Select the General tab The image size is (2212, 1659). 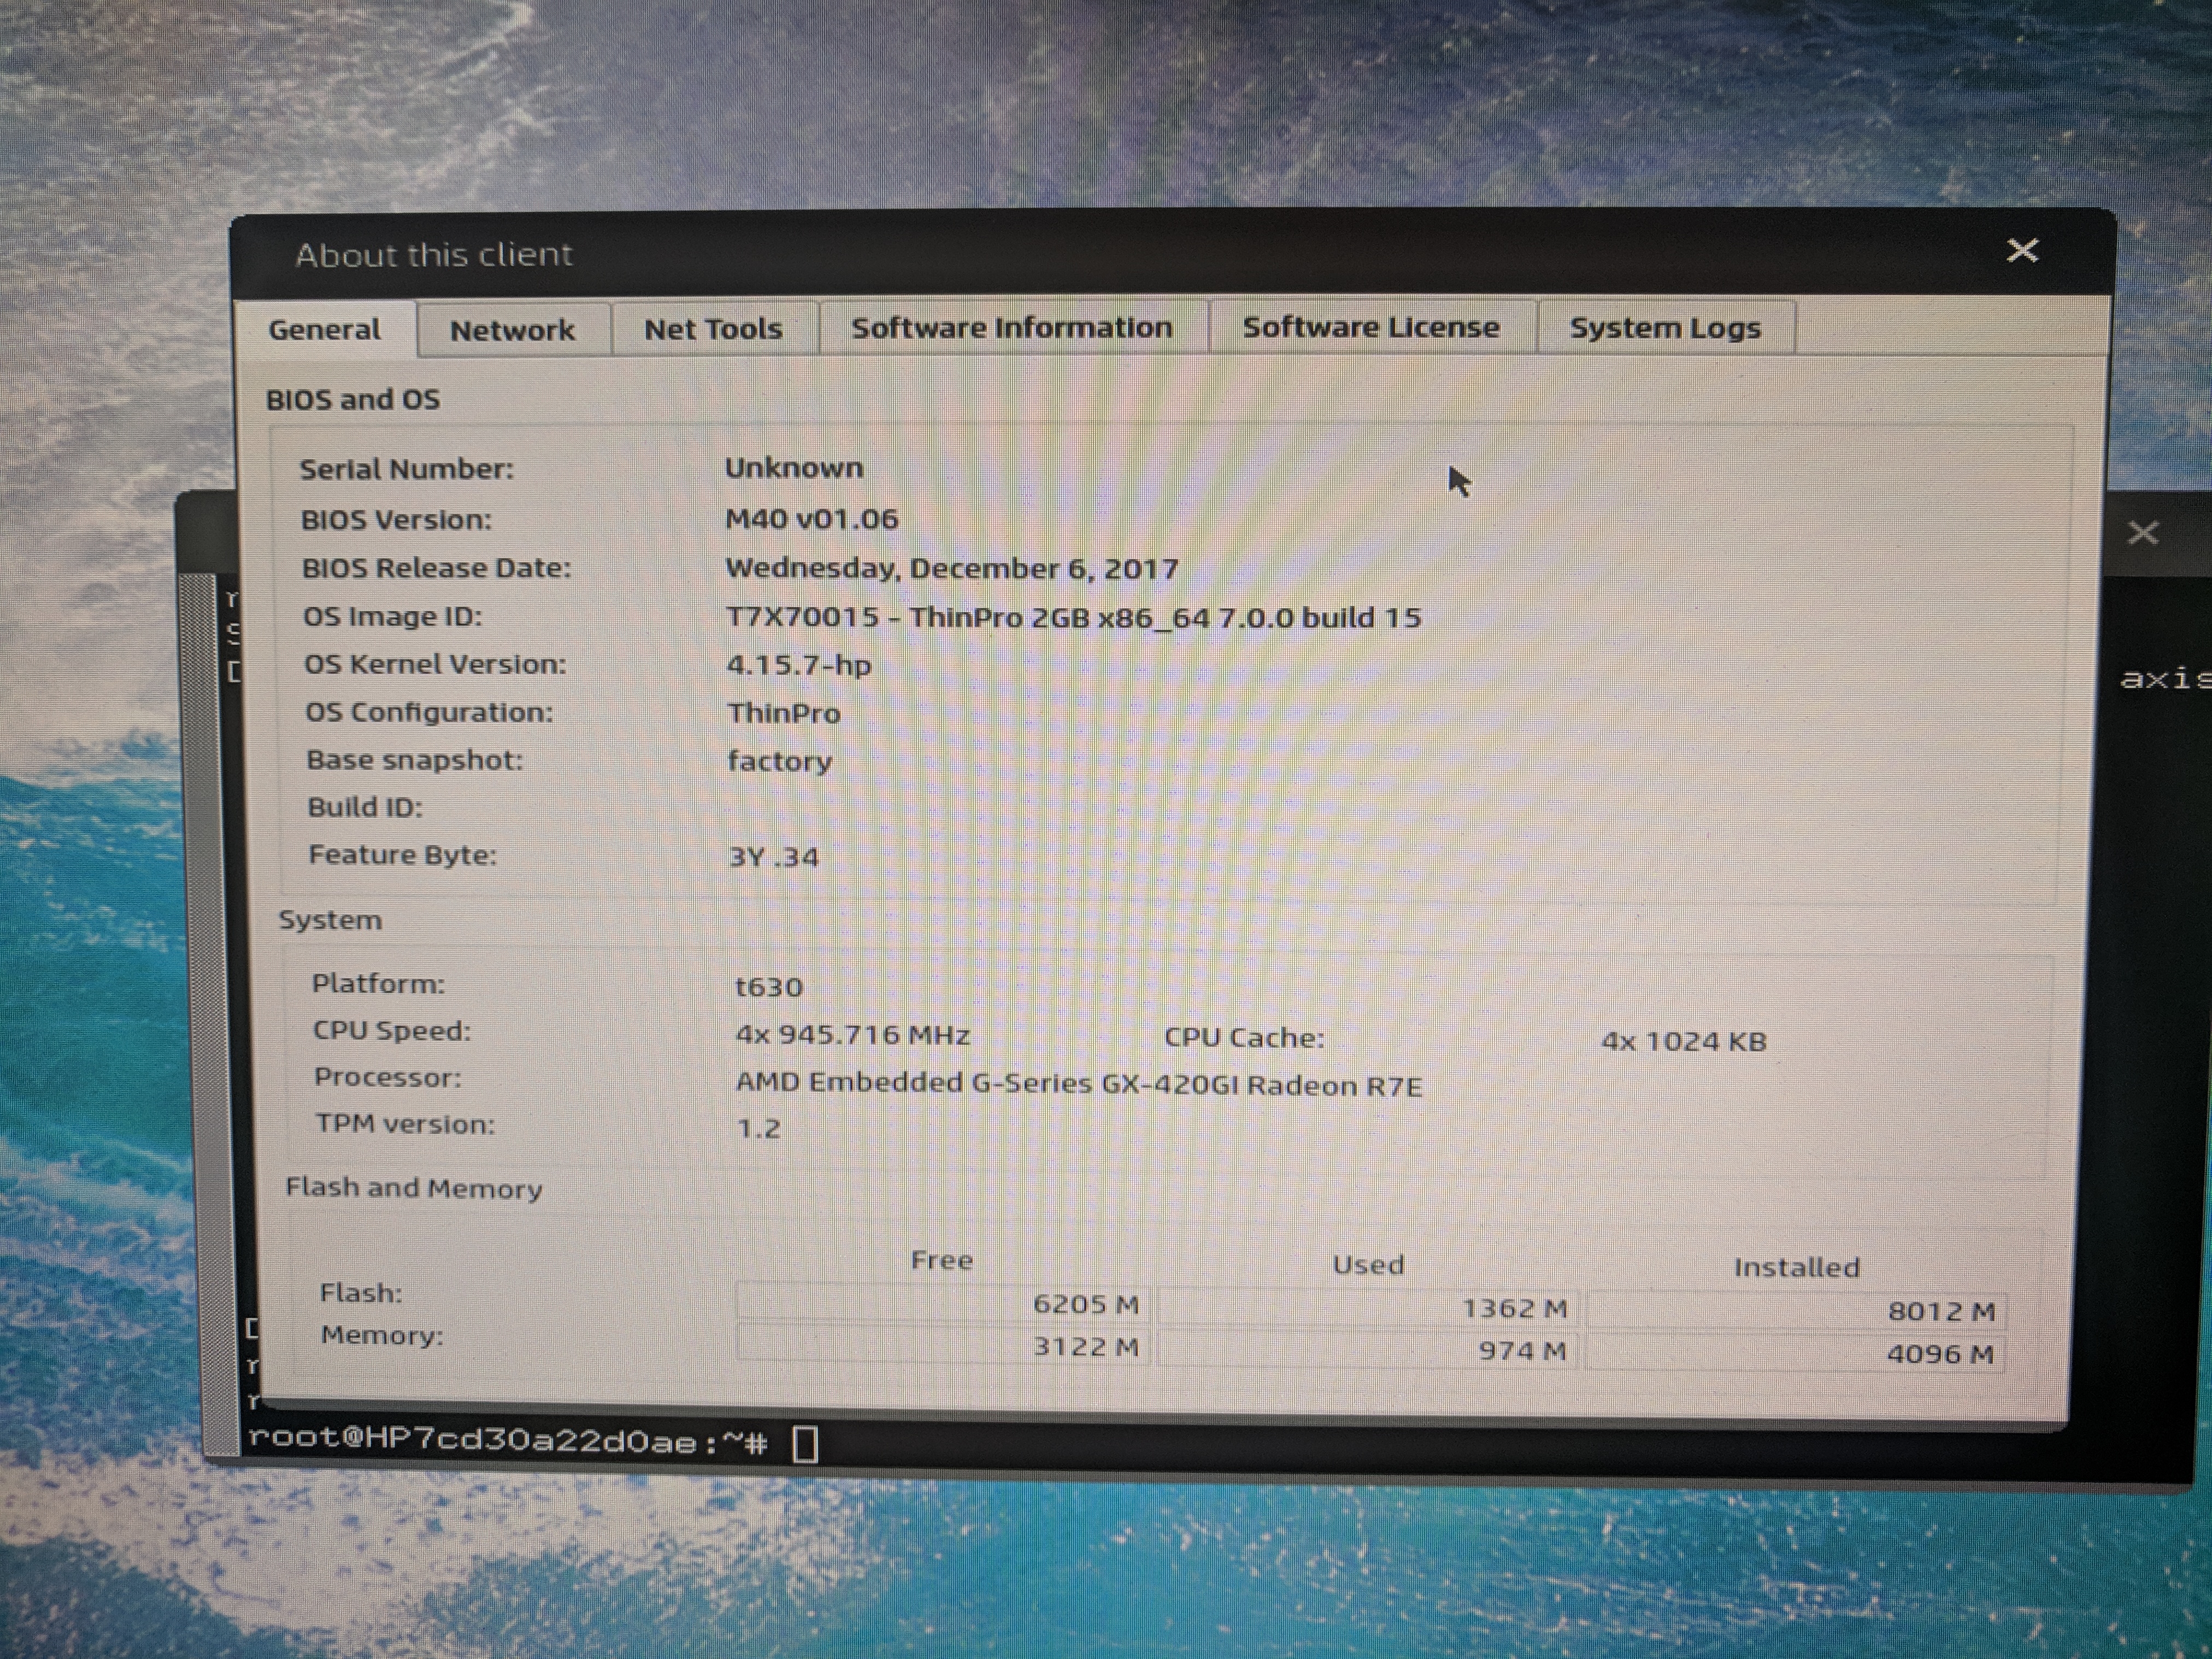(324, 330)
